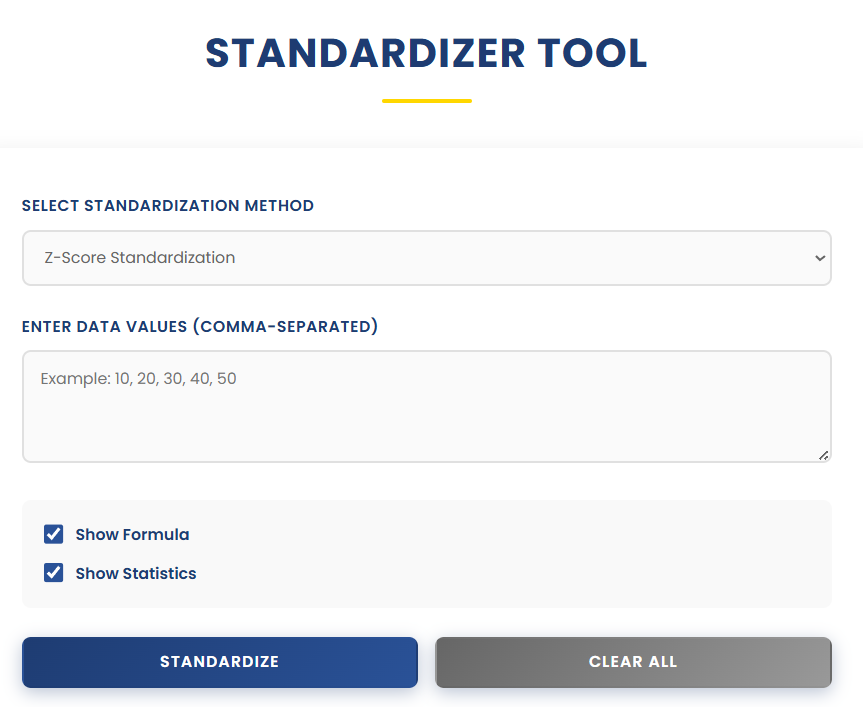
Task: Click the yellow divider under the title
Action: pyautogui.click(x=427, y=101)
